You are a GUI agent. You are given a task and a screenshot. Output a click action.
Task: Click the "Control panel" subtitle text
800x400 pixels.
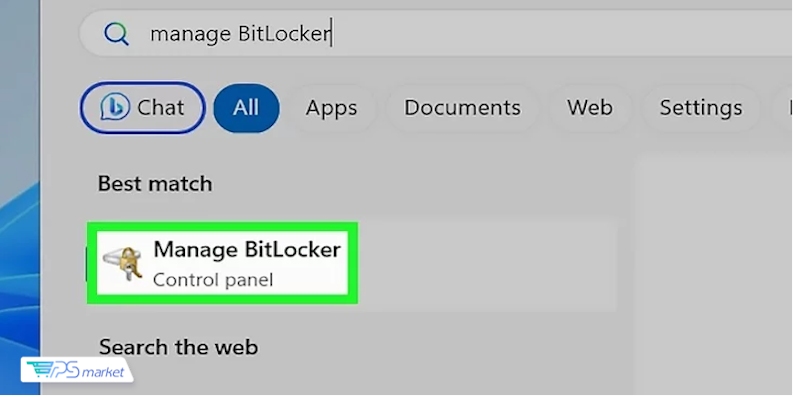coord(212,279)
